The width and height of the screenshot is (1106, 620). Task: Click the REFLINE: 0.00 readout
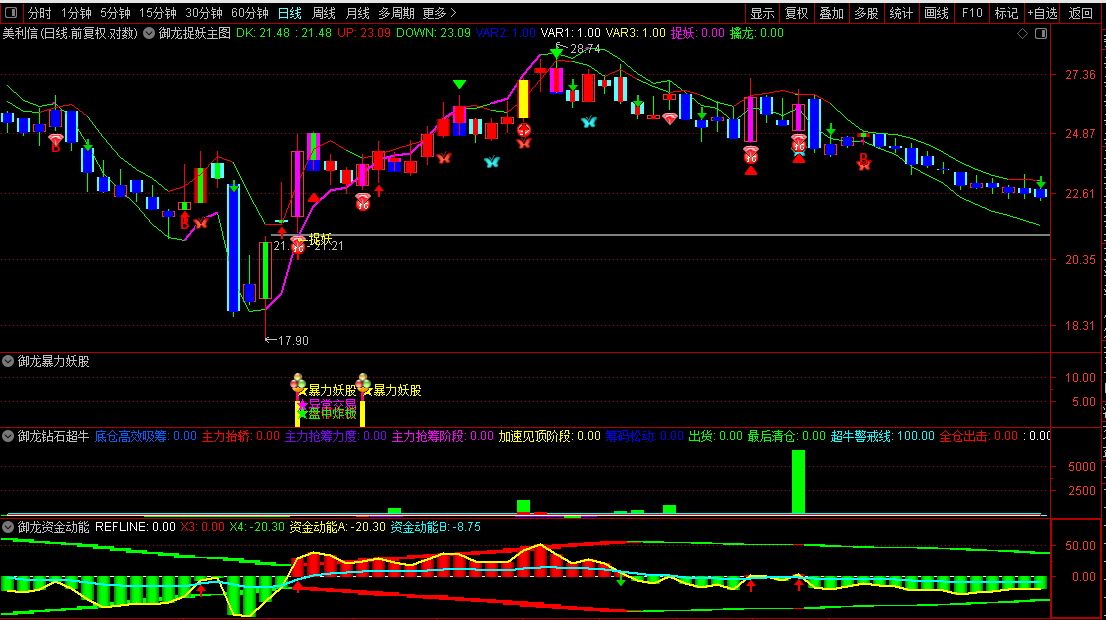[x=135, y=527]
